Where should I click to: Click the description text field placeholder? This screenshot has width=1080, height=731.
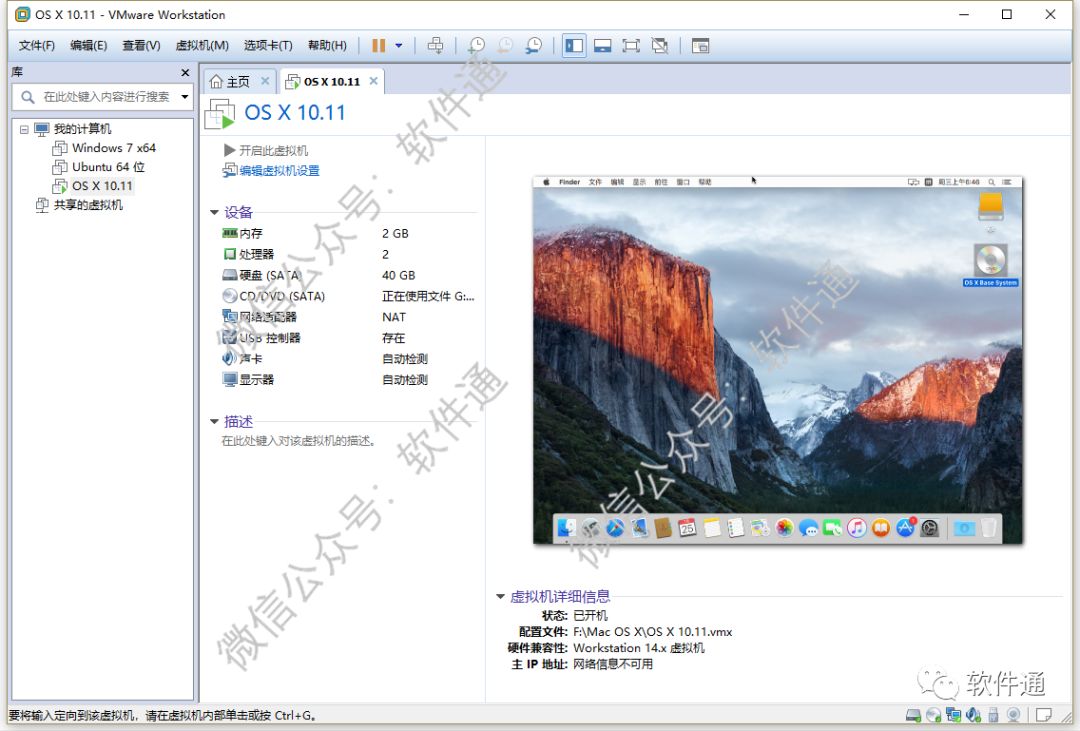coord(299,441)
